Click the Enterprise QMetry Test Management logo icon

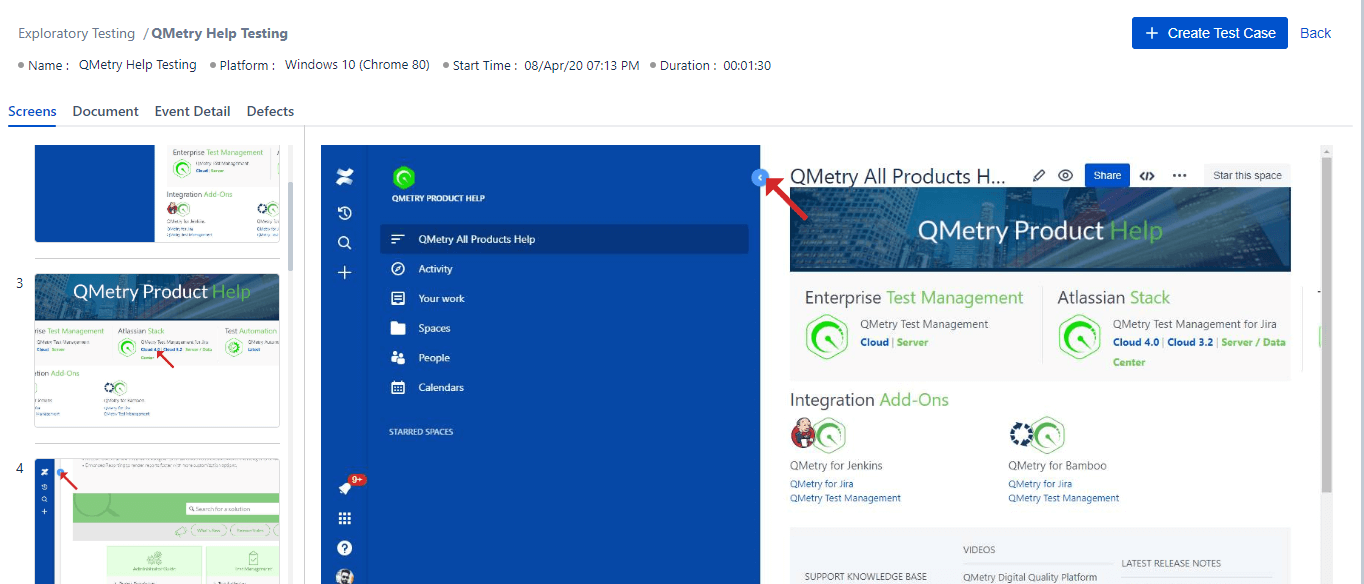click(x=827, y=337)
